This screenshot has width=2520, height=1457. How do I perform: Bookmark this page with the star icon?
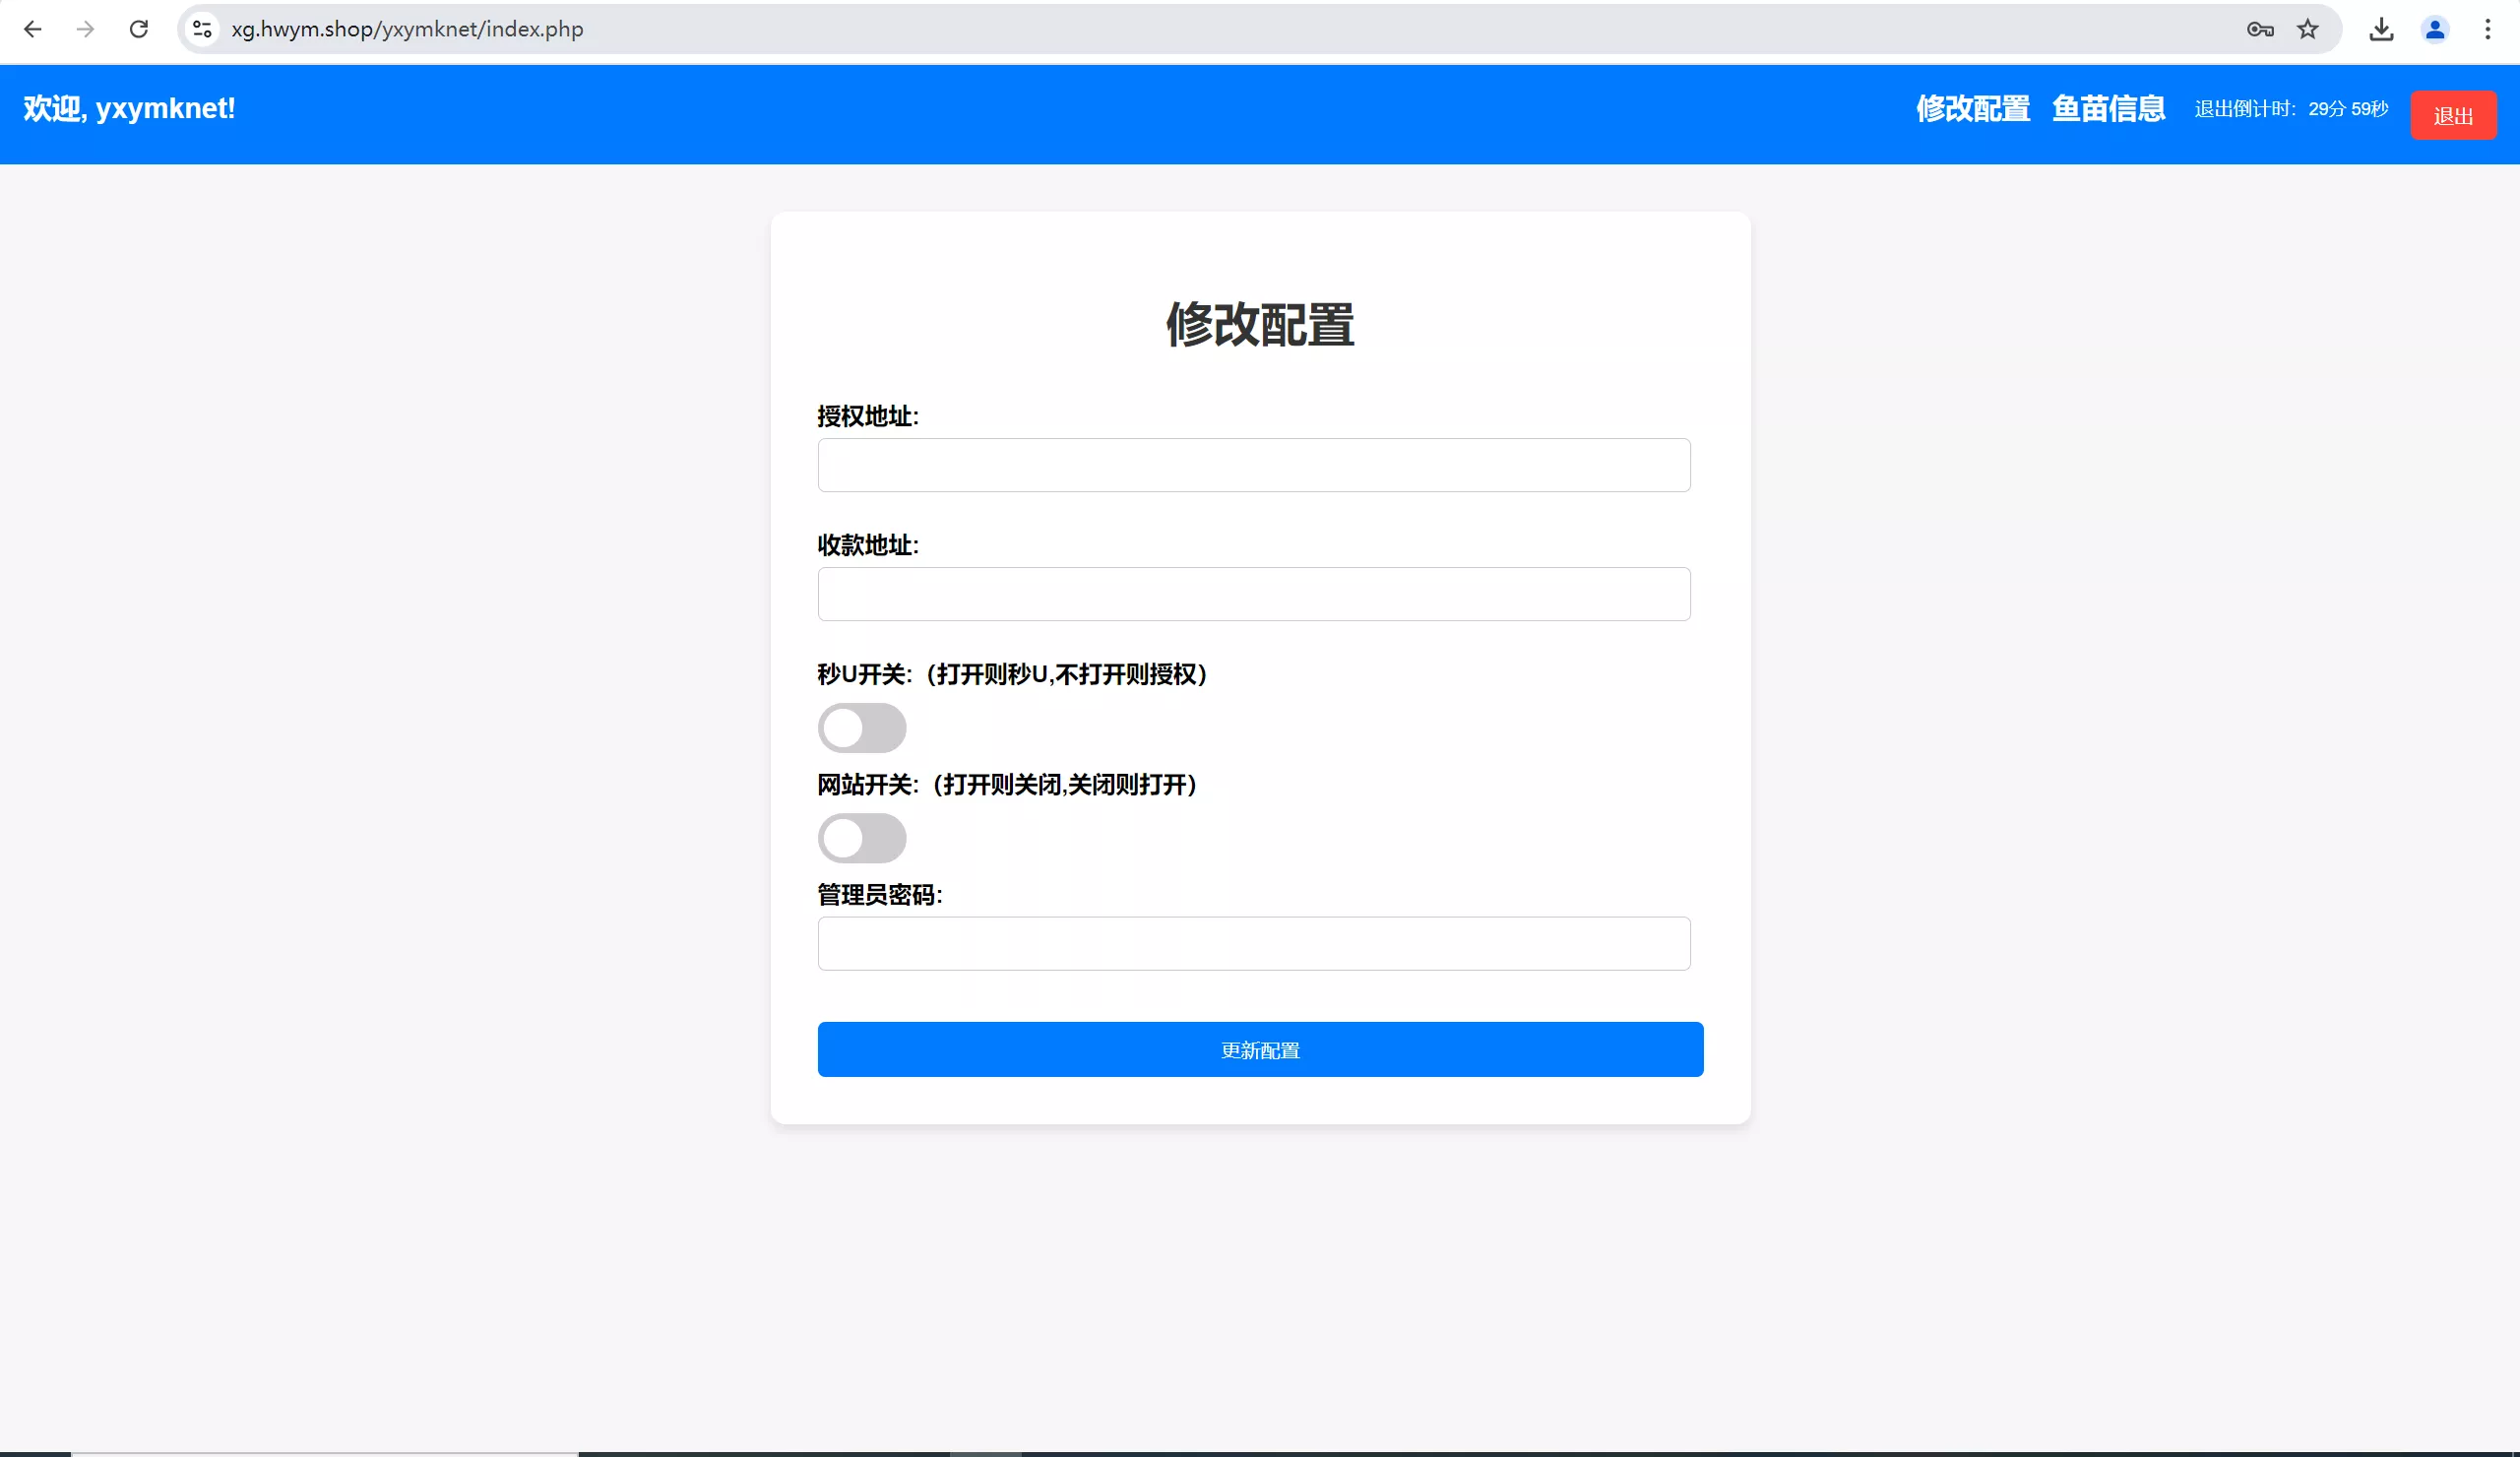[x=2307, y=29]
